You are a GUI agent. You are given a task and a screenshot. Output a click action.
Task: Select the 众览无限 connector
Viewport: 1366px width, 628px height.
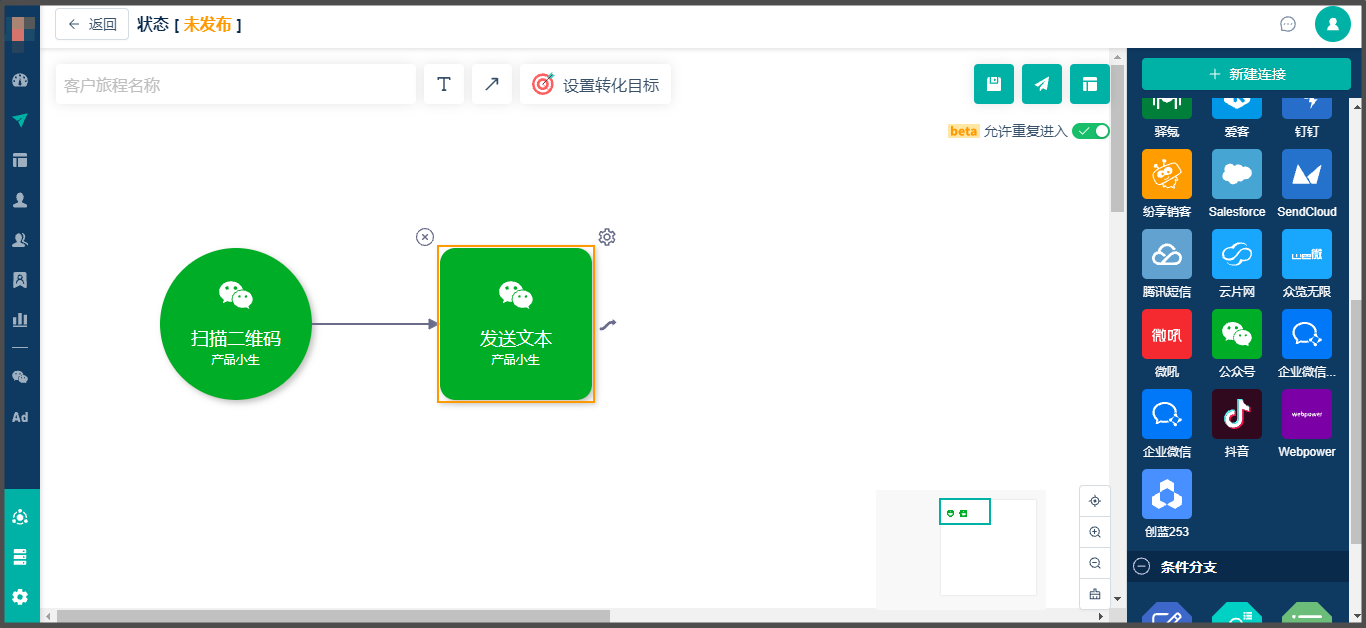point(1307,264)
